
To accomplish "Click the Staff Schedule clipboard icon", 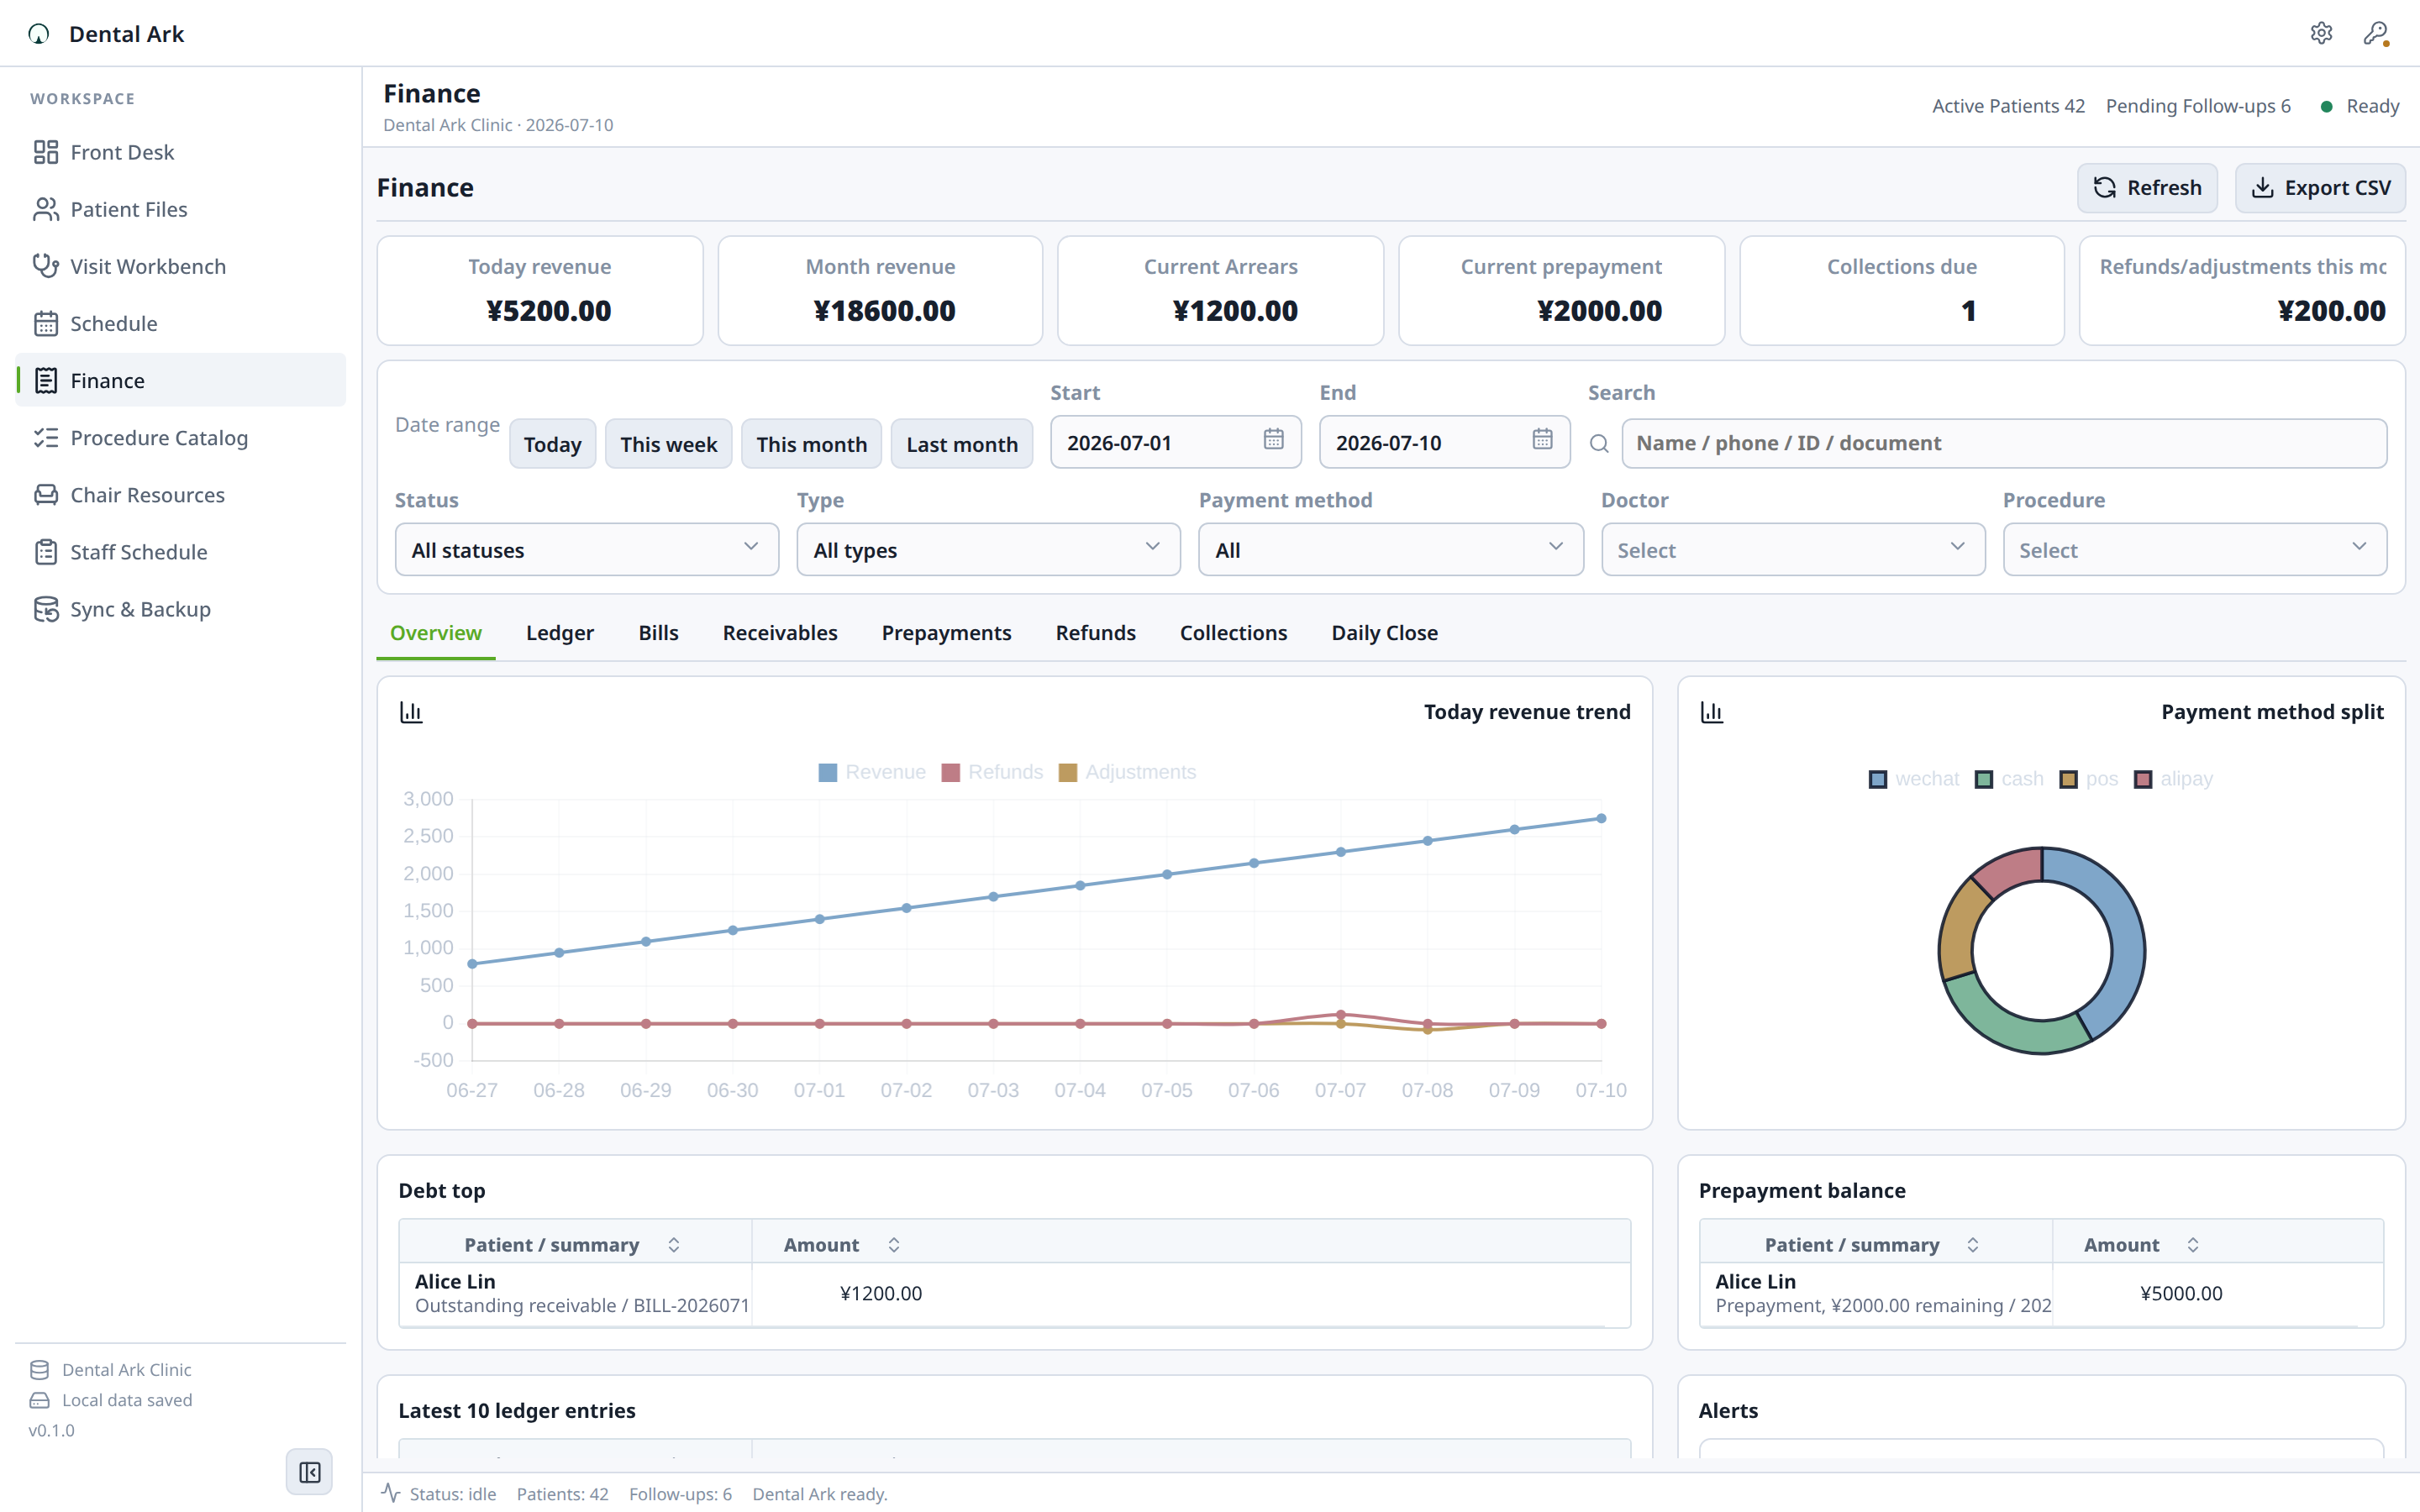I will click(x=46, y=551).
